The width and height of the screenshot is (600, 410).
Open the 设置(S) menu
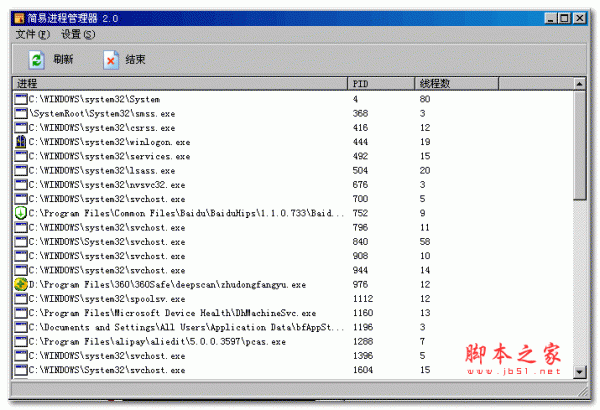pyautogui.click(x=78, y=34)
